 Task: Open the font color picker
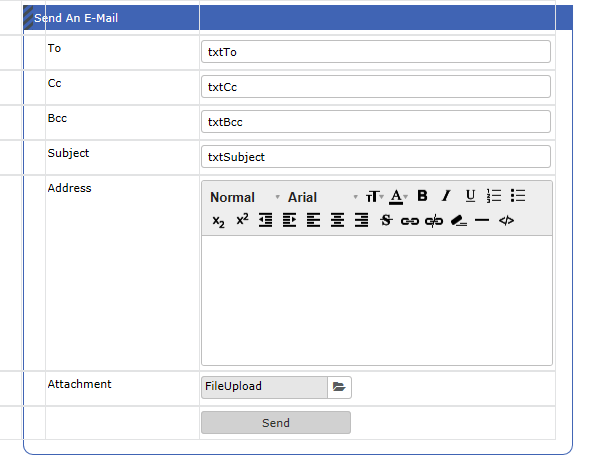(x=398, y=197)
